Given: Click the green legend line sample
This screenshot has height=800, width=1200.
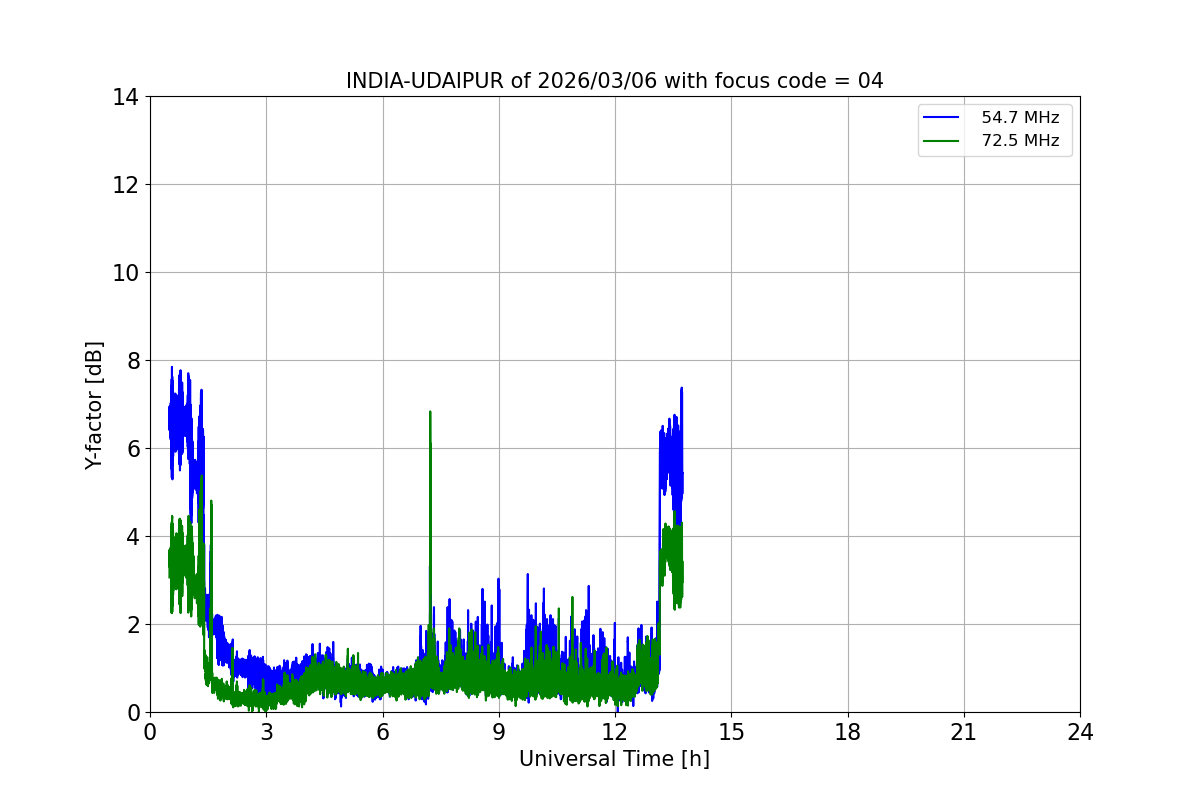Looking at the screenshot, I should [942, 141].
